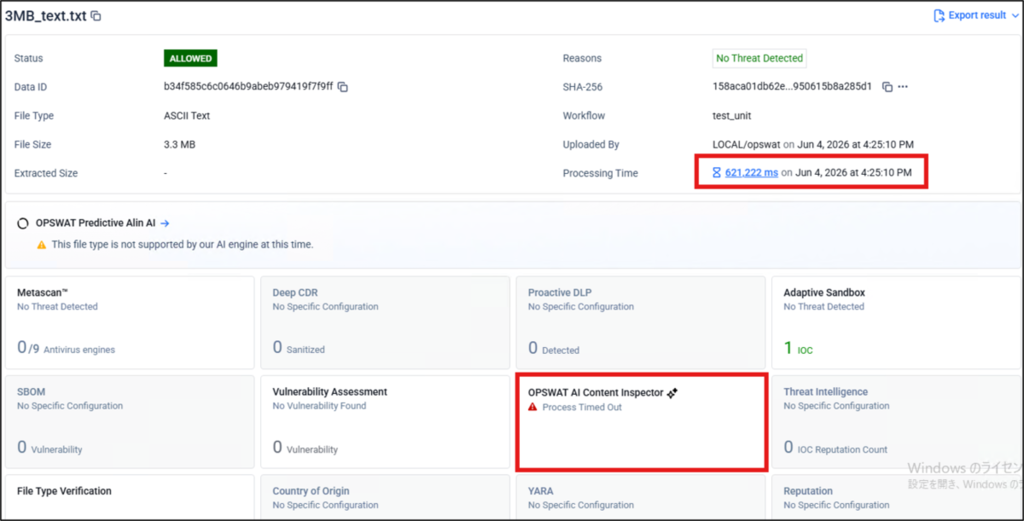Click the red Process Timed Out alert icon
This screenshot has height=521, width=1024.
532,407
